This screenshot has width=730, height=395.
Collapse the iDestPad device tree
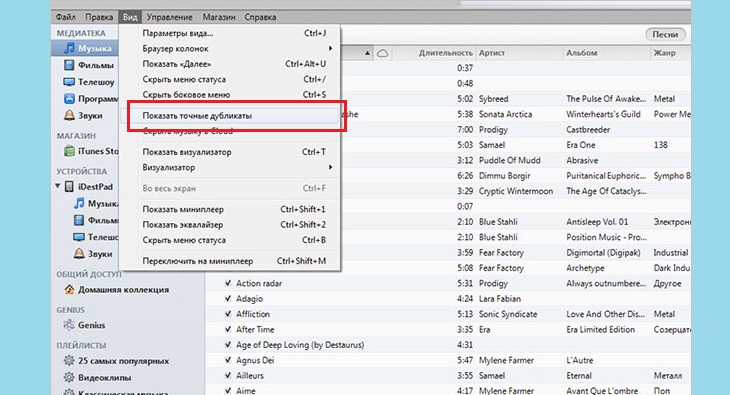58,186
